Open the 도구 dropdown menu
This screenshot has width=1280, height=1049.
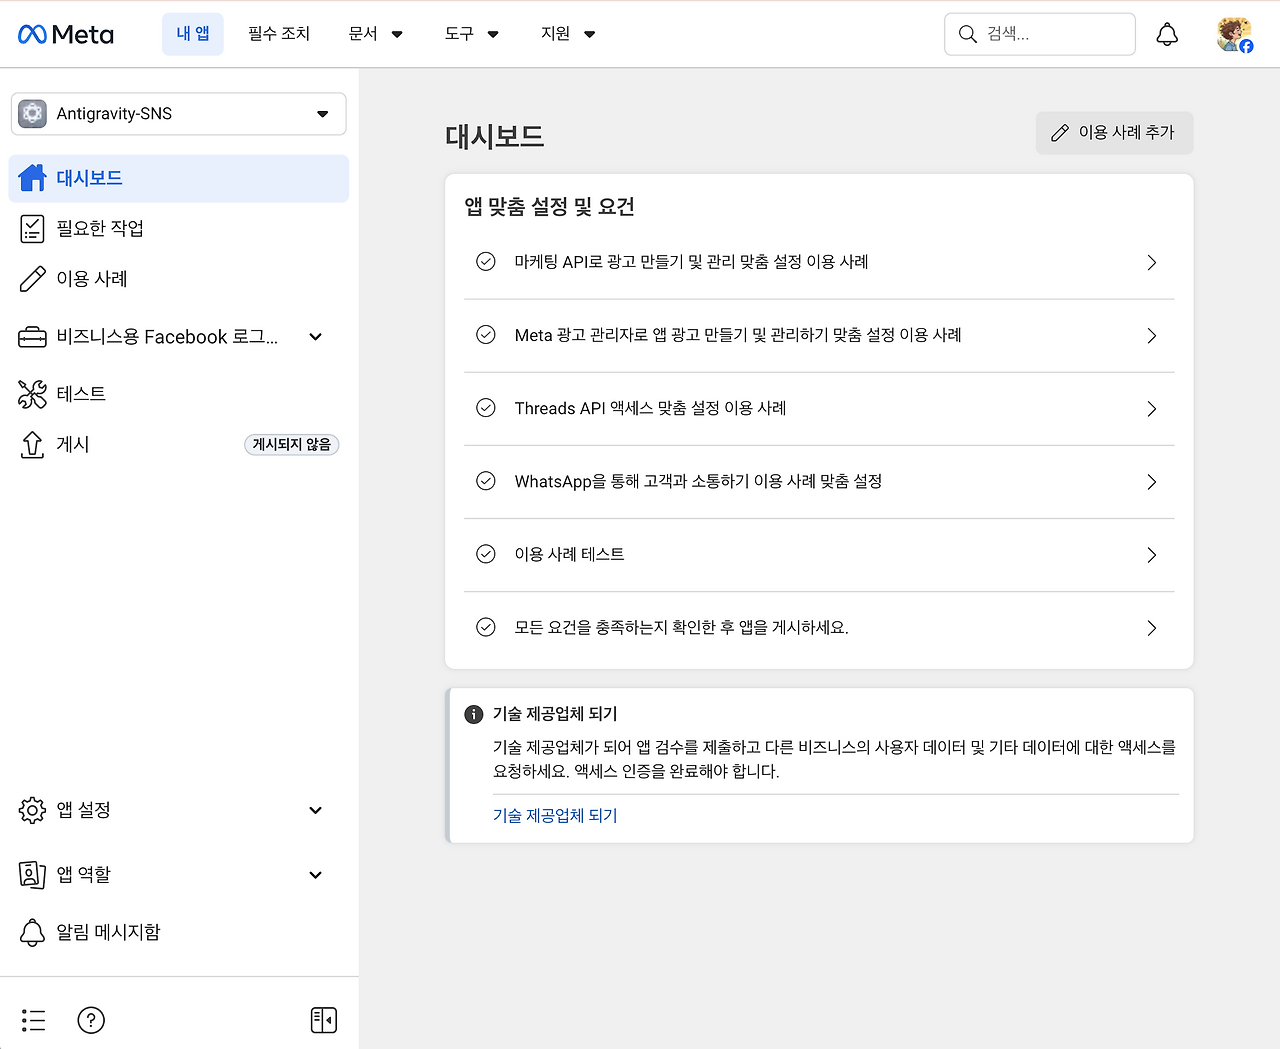click(471, 34)
